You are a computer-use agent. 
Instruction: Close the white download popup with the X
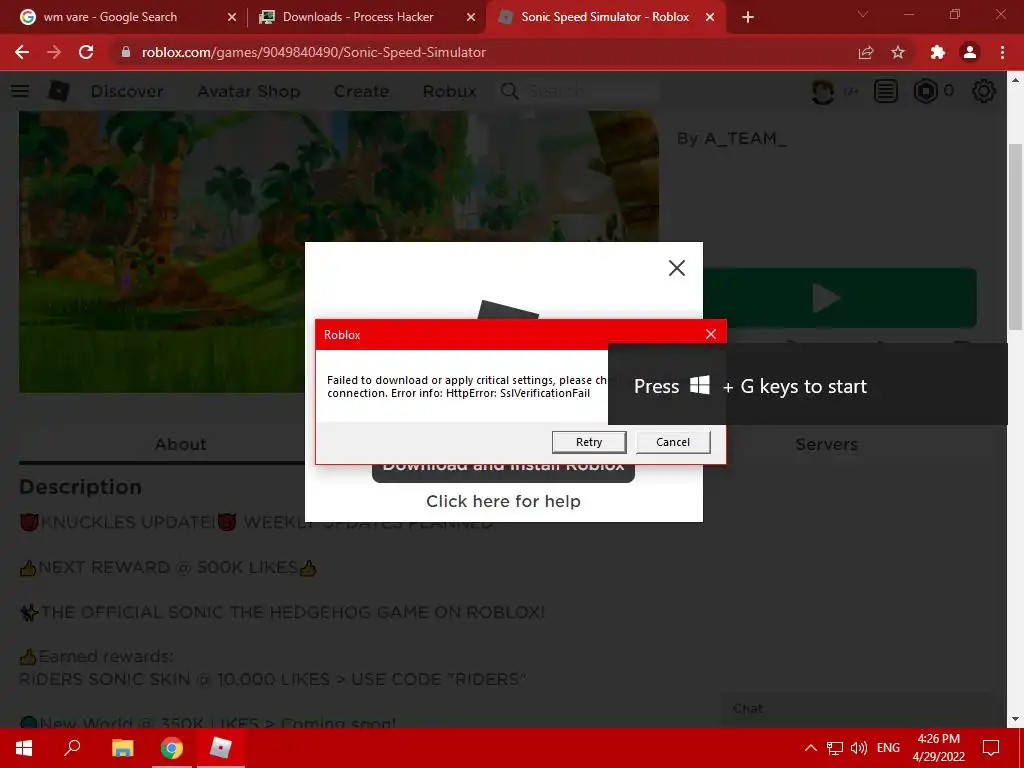coord(677,268)
